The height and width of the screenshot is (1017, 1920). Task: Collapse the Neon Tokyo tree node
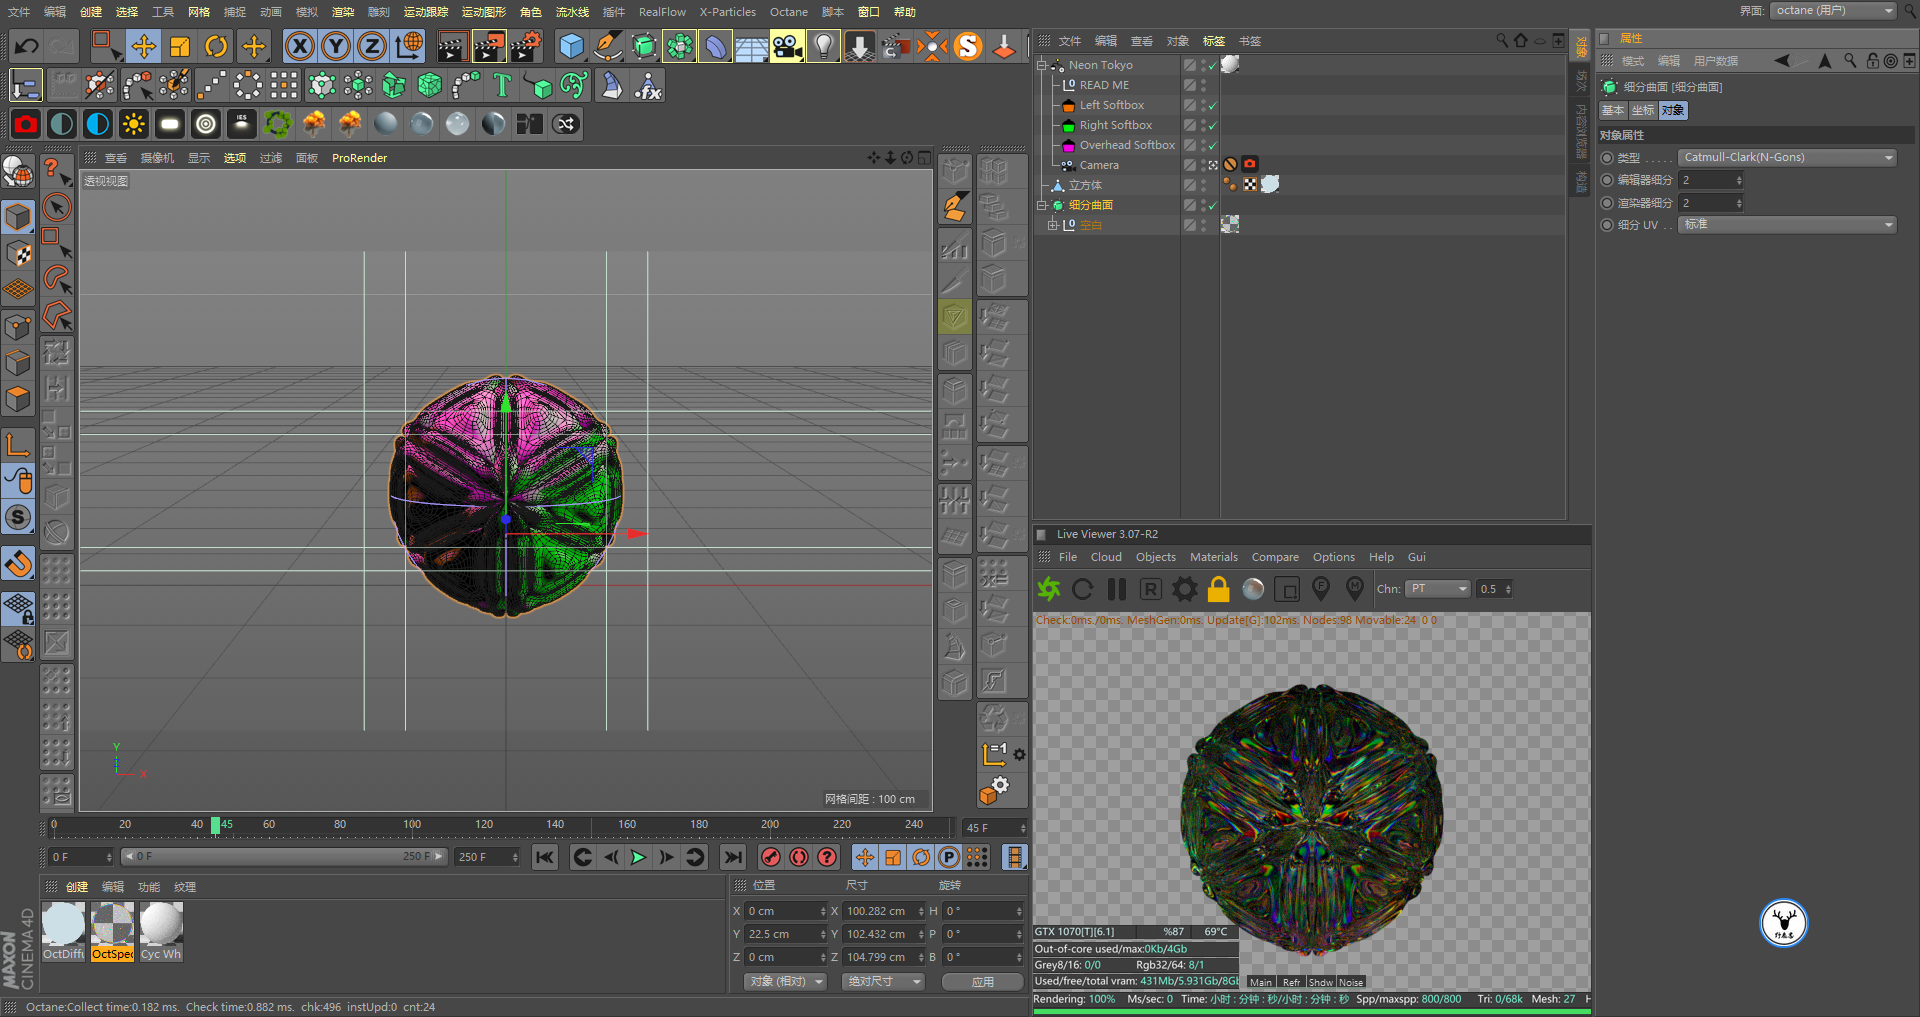pos(1041,65)
